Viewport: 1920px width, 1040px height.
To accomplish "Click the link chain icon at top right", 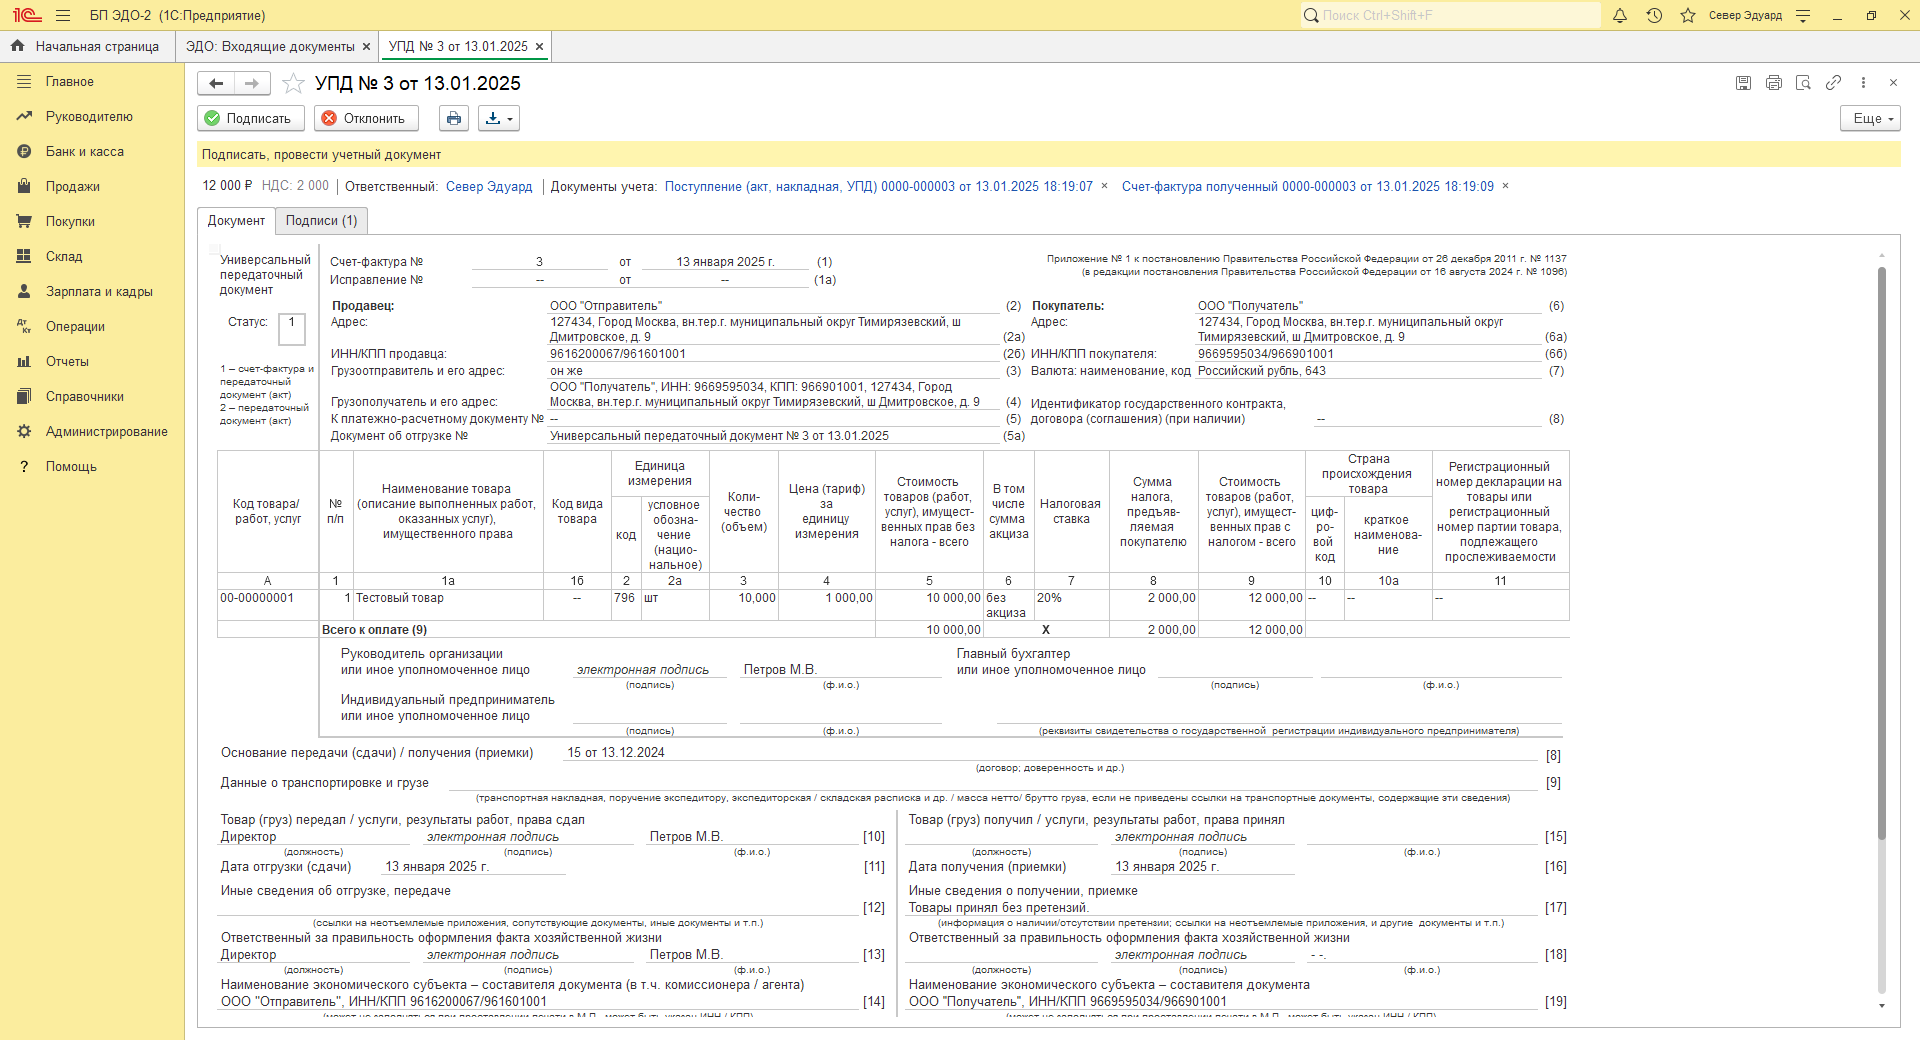I will 1833,83.
